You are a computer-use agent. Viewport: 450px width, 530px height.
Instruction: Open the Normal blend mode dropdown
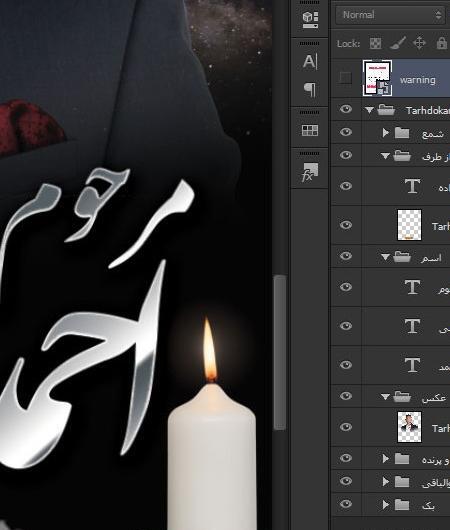pos(390,15)
